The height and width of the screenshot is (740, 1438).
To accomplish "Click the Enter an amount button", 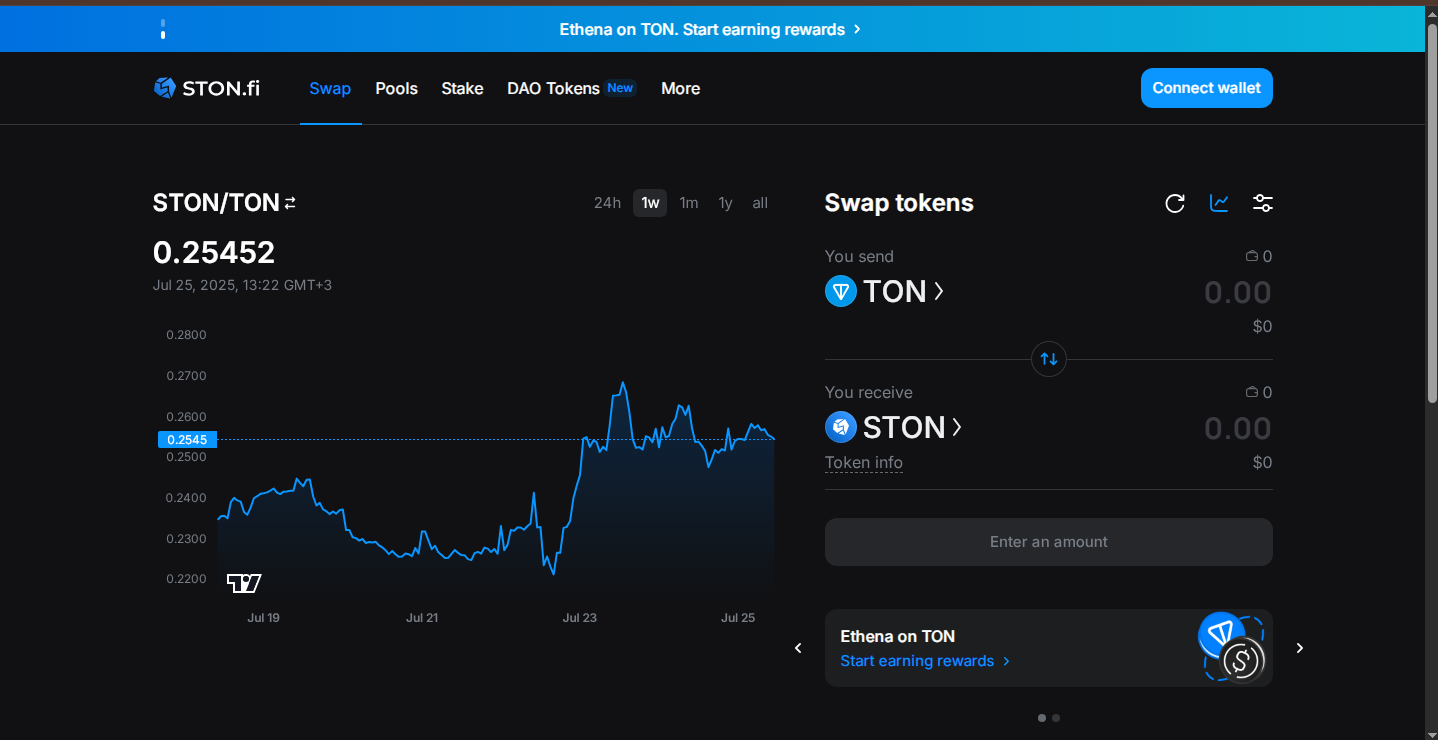I will 1049,542.
